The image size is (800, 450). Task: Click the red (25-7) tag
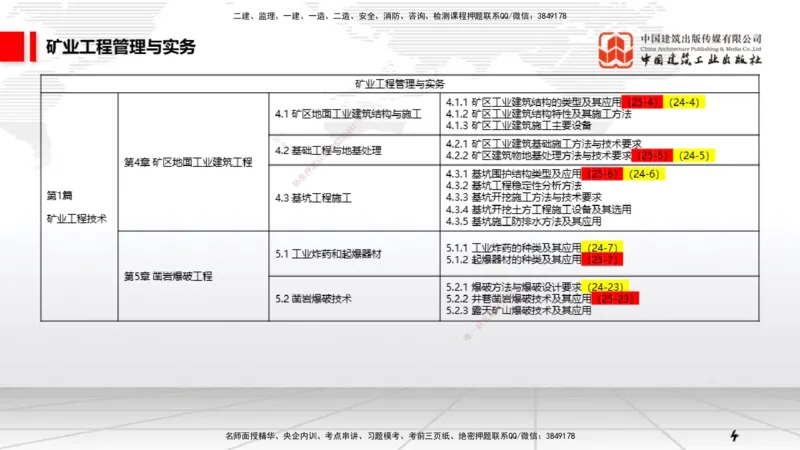tap(603, 260)
